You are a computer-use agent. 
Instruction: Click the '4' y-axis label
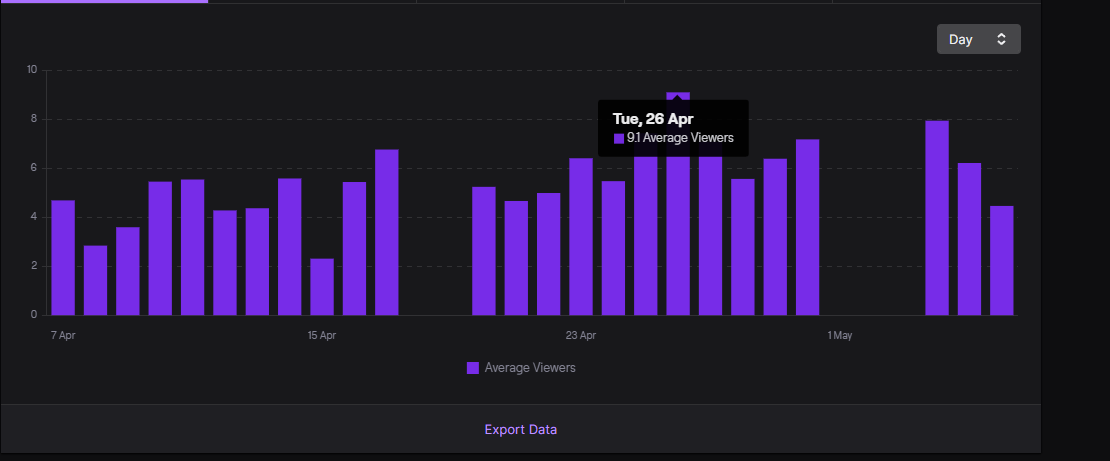[34, 217]
